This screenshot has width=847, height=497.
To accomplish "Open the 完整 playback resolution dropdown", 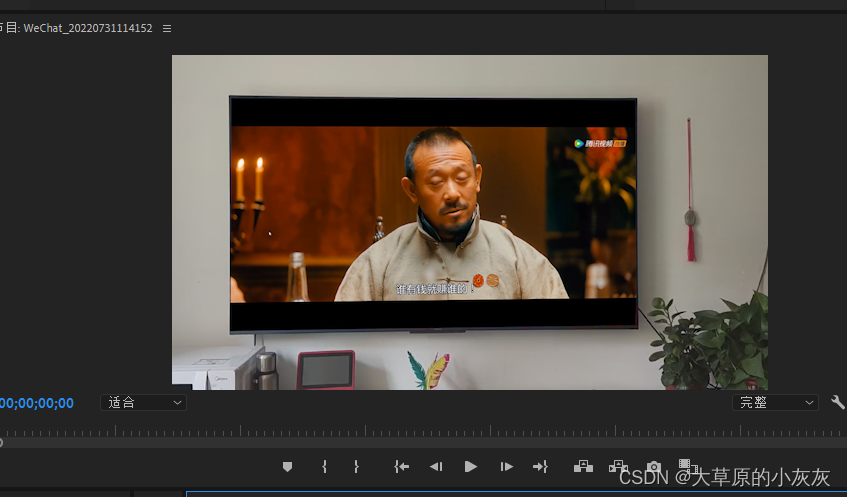I will coord(775,402).
